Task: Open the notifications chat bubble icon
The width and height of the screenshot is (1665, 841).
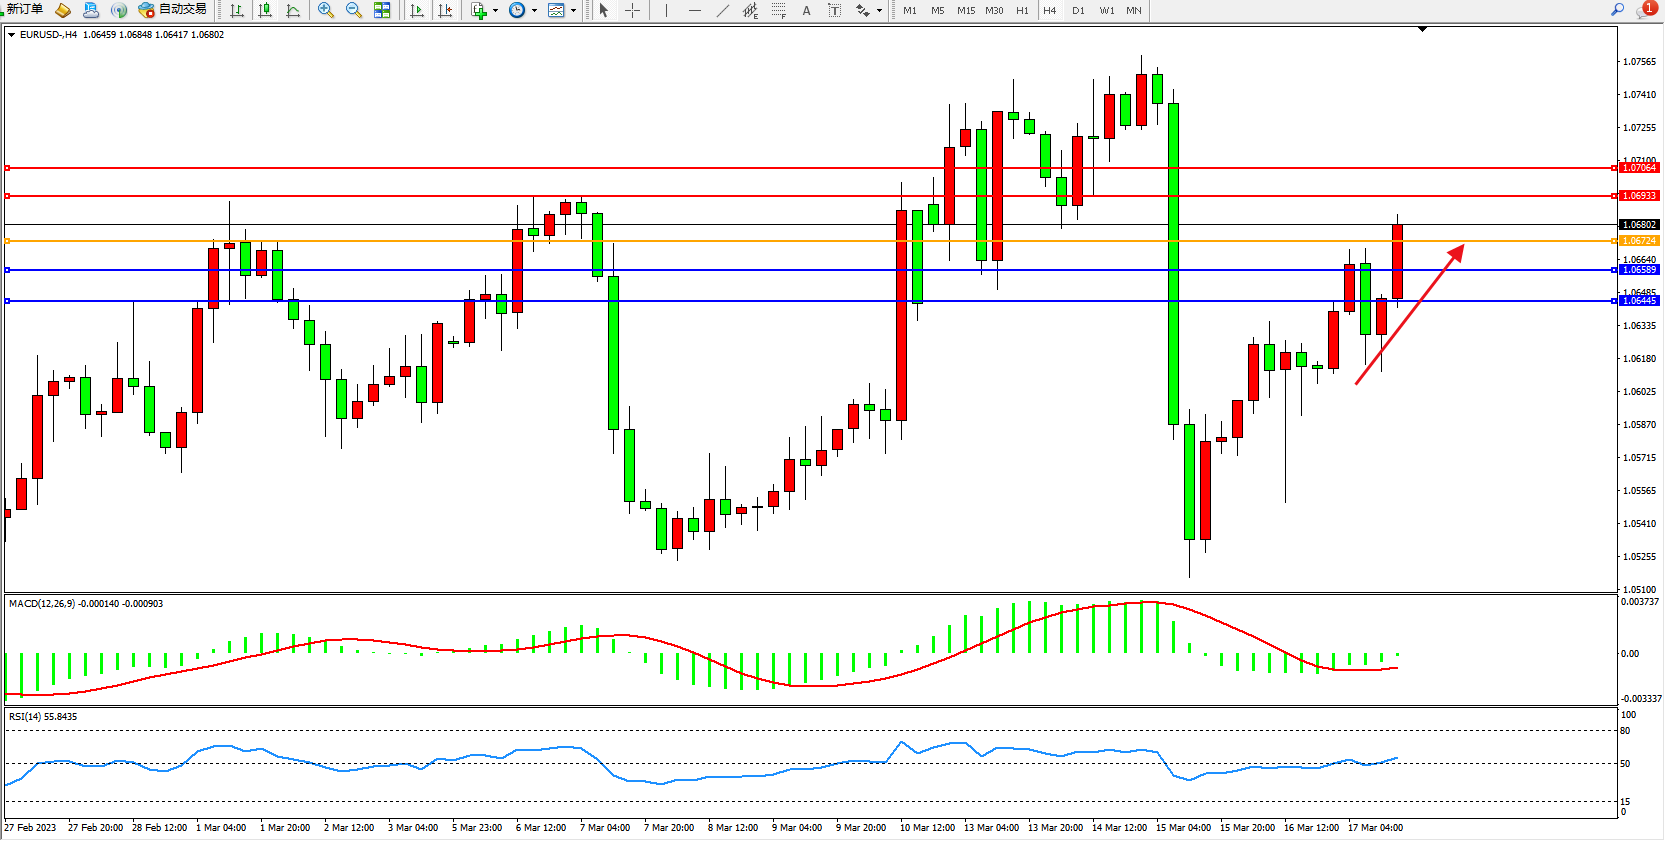Action: click(x=1644, y=10)
